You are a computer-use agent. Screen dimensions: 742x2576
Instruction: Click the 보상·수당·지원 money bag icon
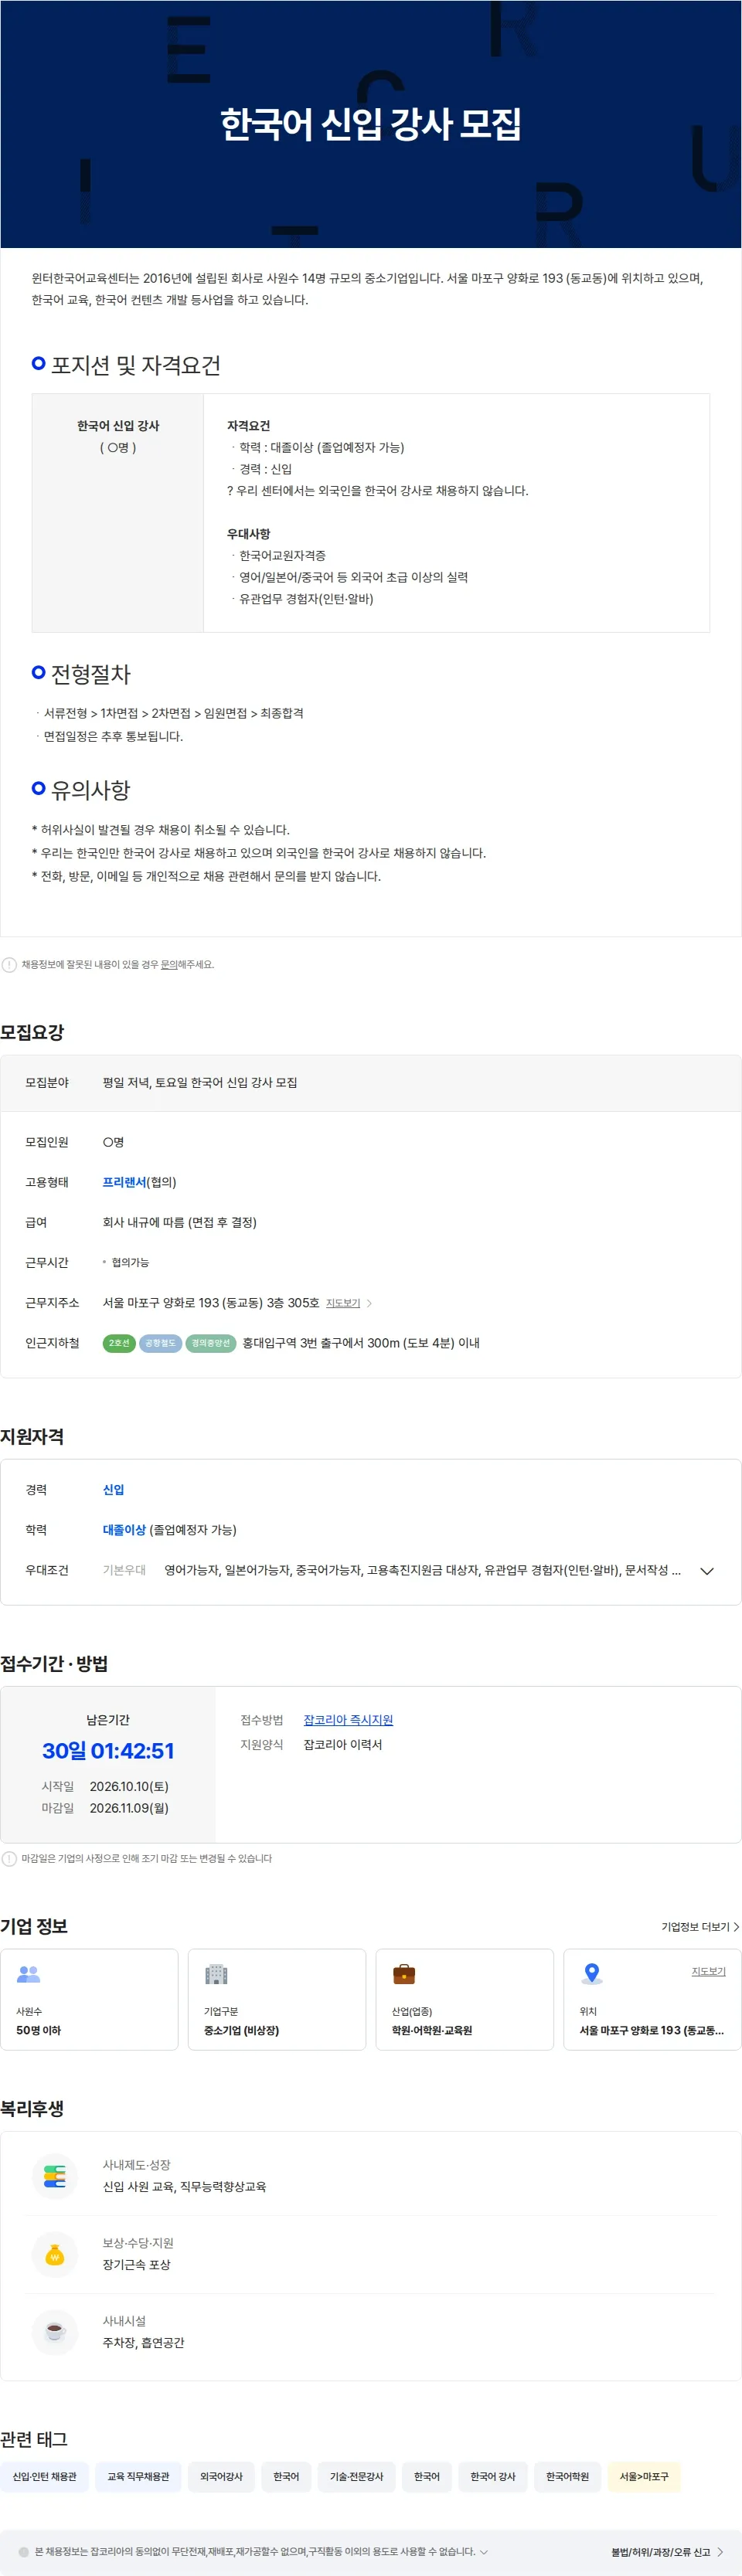pos(55,2254)
